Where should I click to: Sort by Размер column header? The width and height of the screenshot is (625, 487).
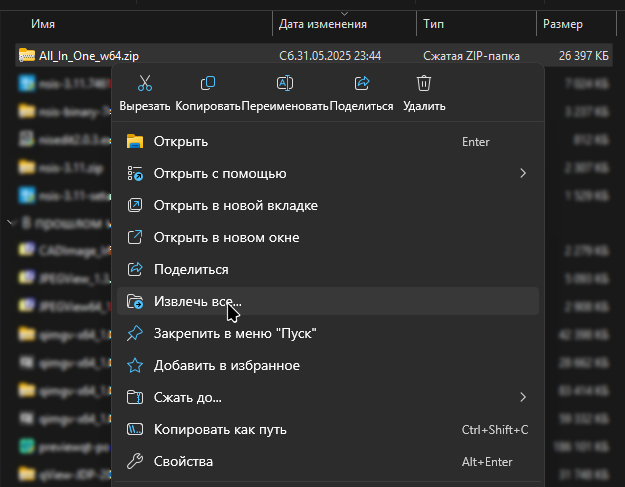point(562,24)
